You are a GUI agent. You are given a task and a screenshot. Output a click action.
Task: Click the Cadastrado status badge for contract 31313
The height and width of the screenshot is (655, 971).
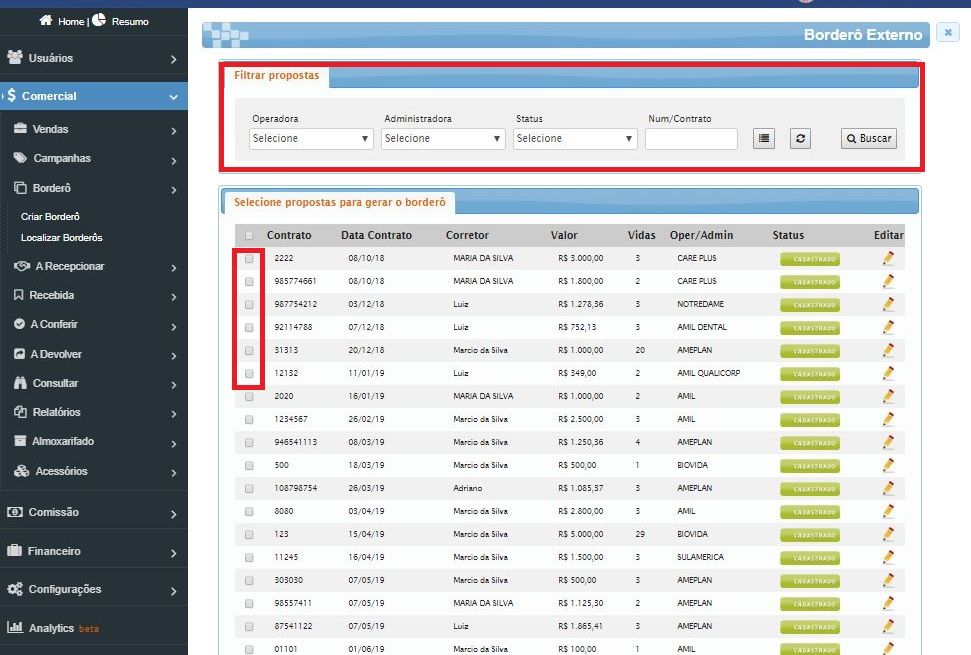(x=809, y=350)
